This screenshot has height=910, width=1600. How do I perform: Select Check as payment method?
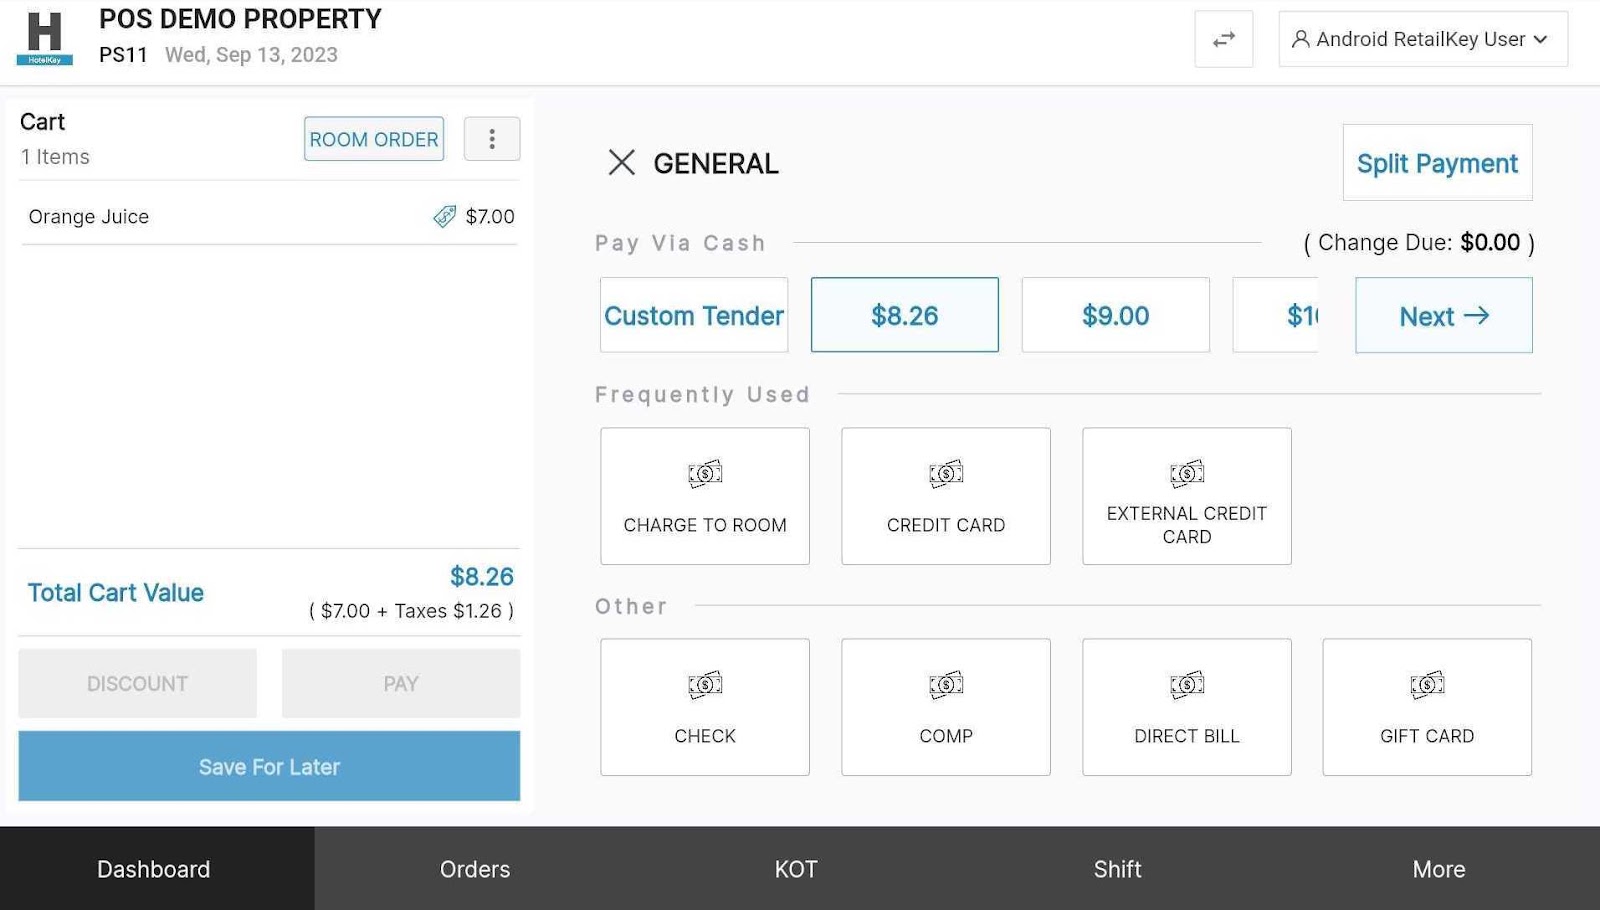point(704,707)
